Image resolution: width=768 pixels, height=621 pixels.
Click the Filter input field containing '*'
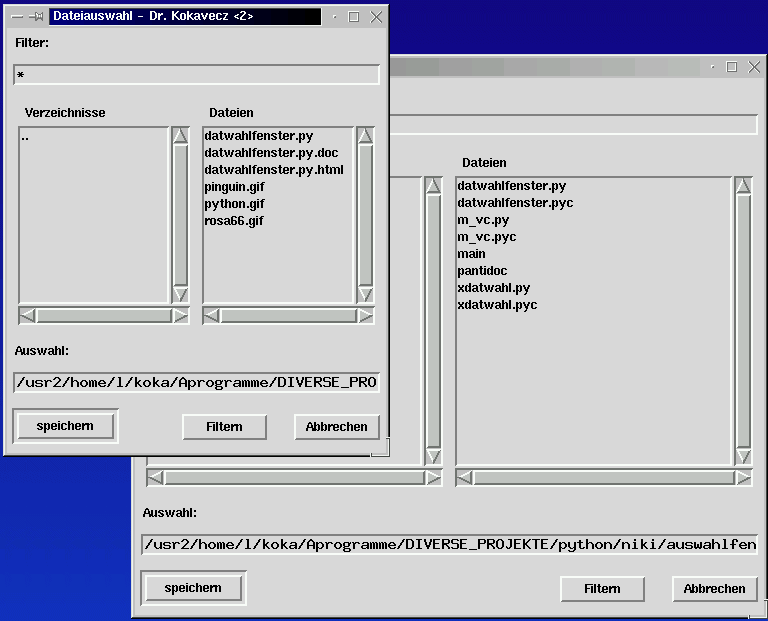click(x=196, y=76)
